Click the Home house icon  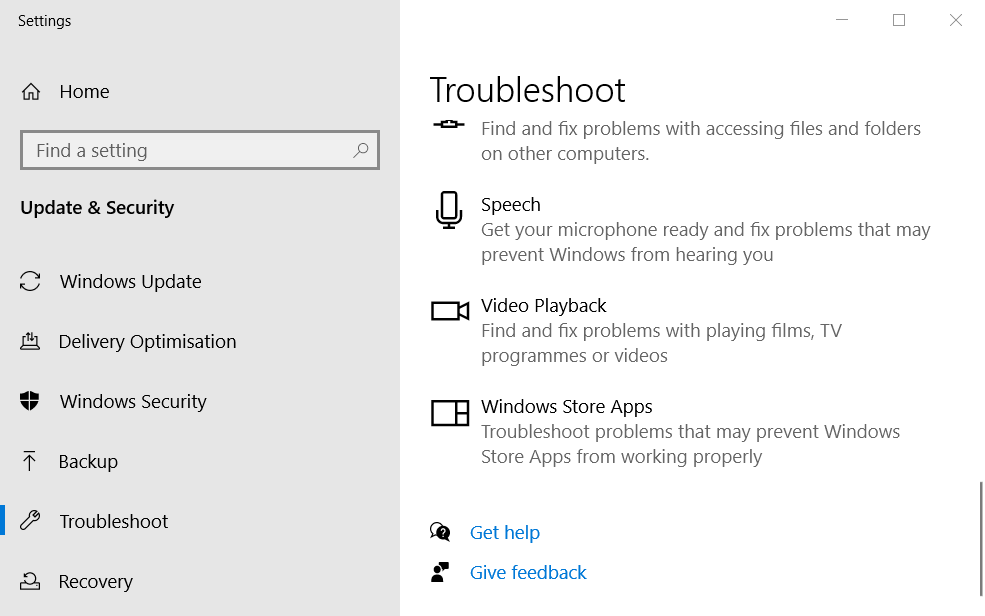(x=31, y=92)
